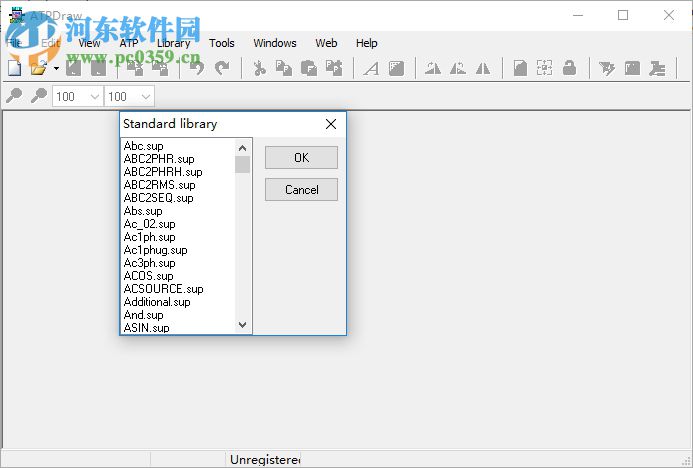
Task: Choose ABC2SEQ.sup from the library
Action: click(159, 198)
